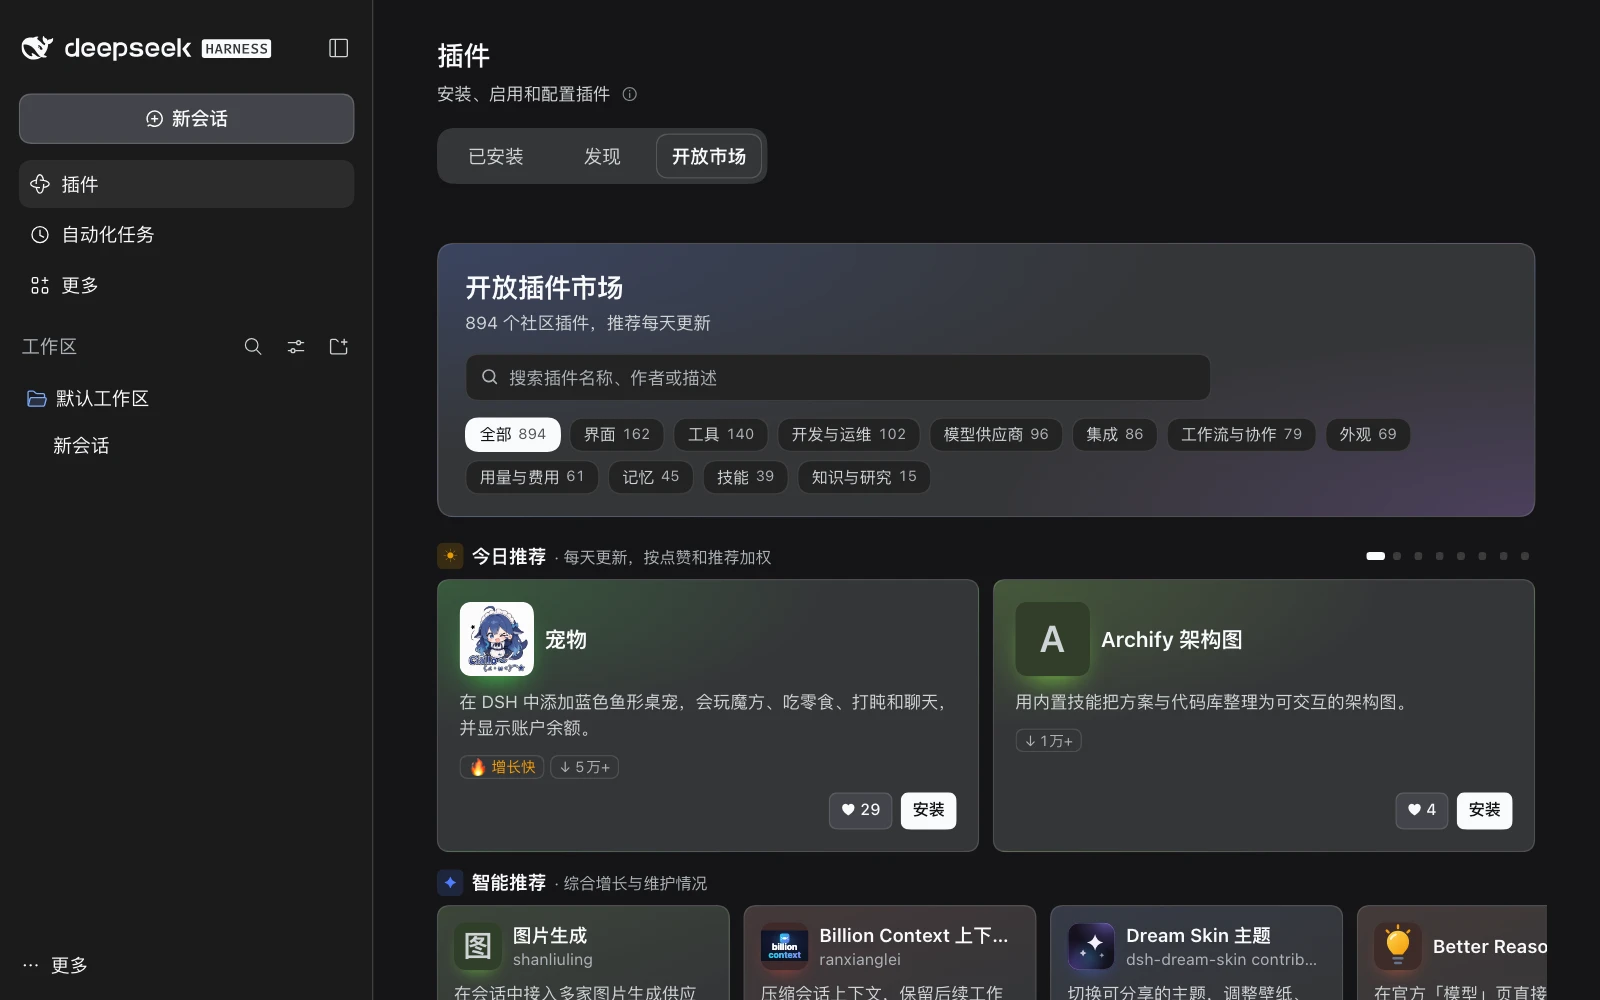Select the first active carousel page indicator
Screen dimensions: 1600x1000
click(1376, 556)
